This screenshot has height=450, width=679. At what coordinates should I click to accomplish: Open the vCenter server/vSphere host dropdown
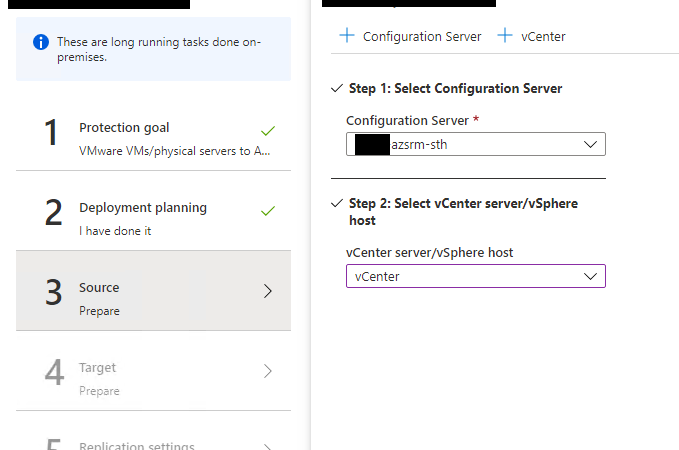[x=476, y=276]
